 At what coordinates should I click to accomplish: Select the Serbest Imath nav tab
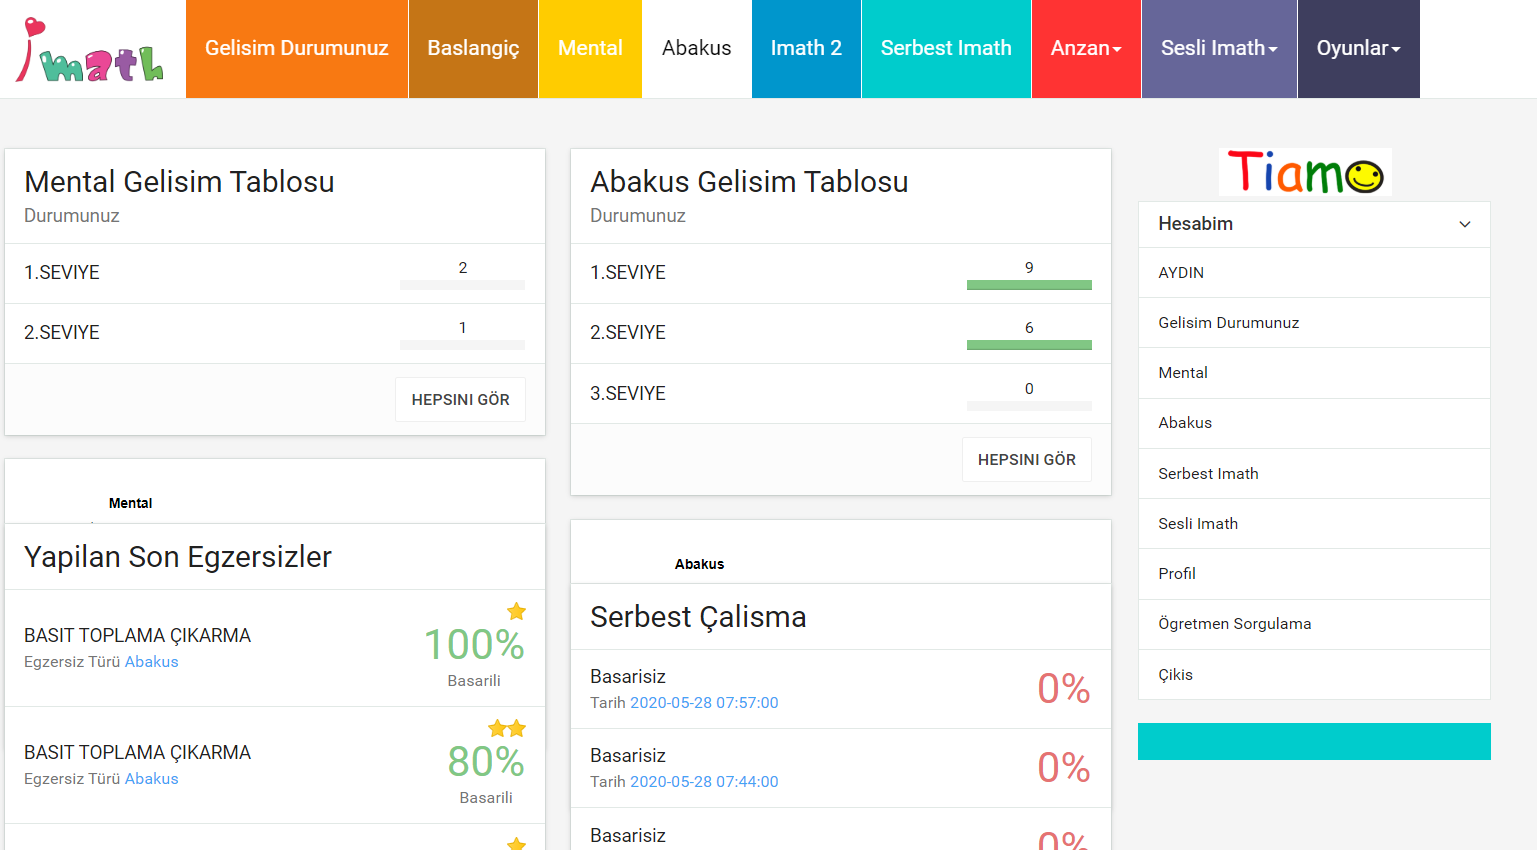tap(946, 48)
